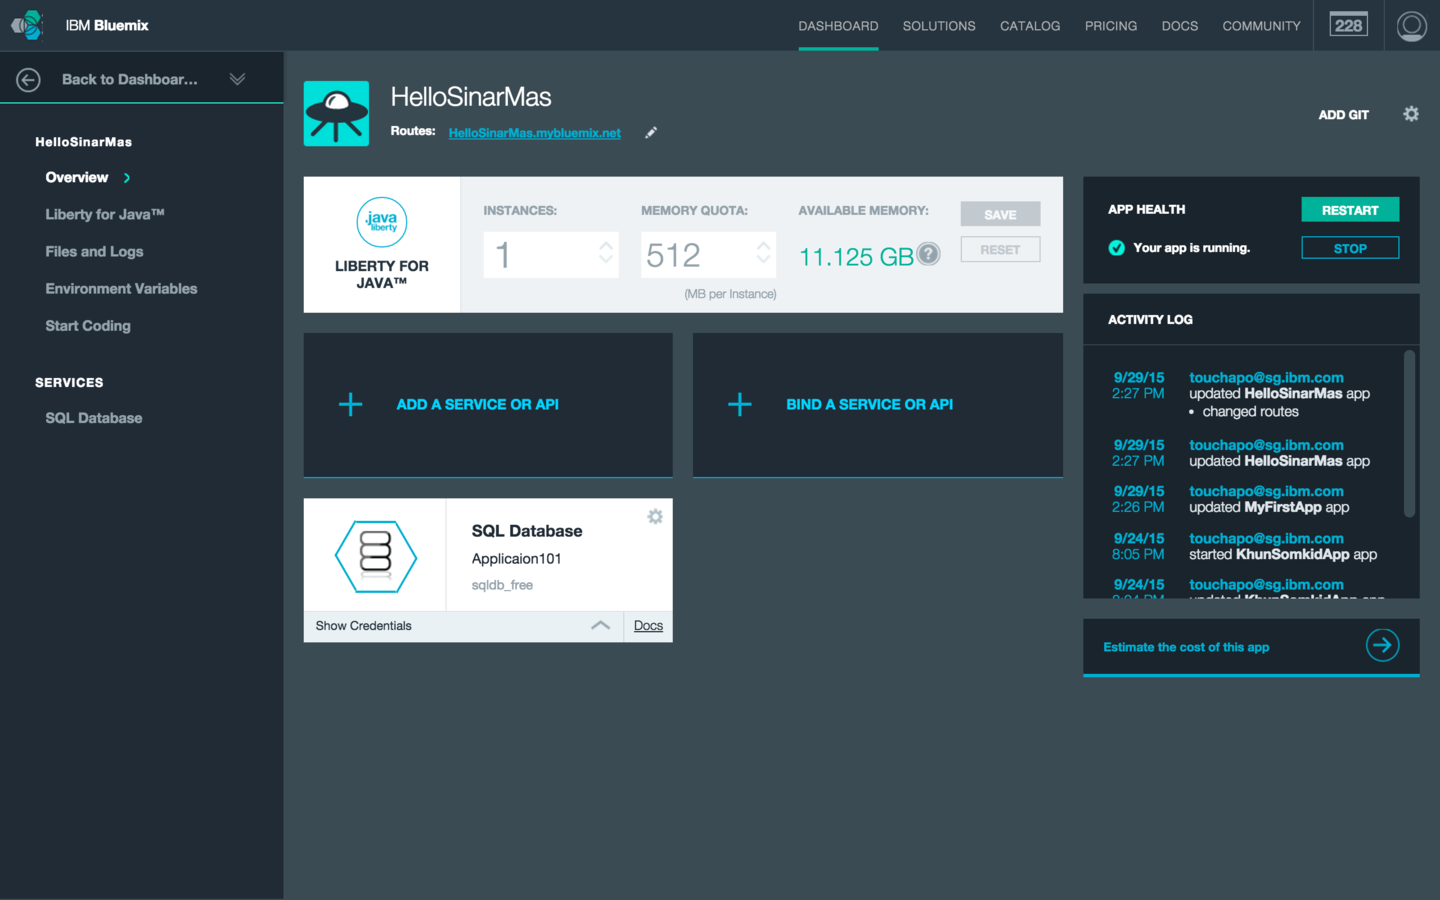Open SQL Database under Services
Viewport: 1440px width, 900px height.
pos(94,418)
